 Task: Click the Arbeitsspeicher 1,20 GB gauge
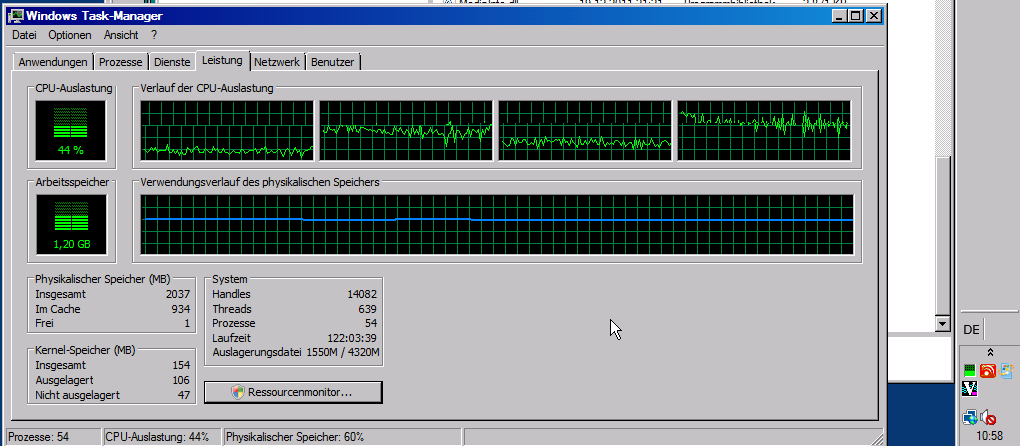[x=70, y=225]
